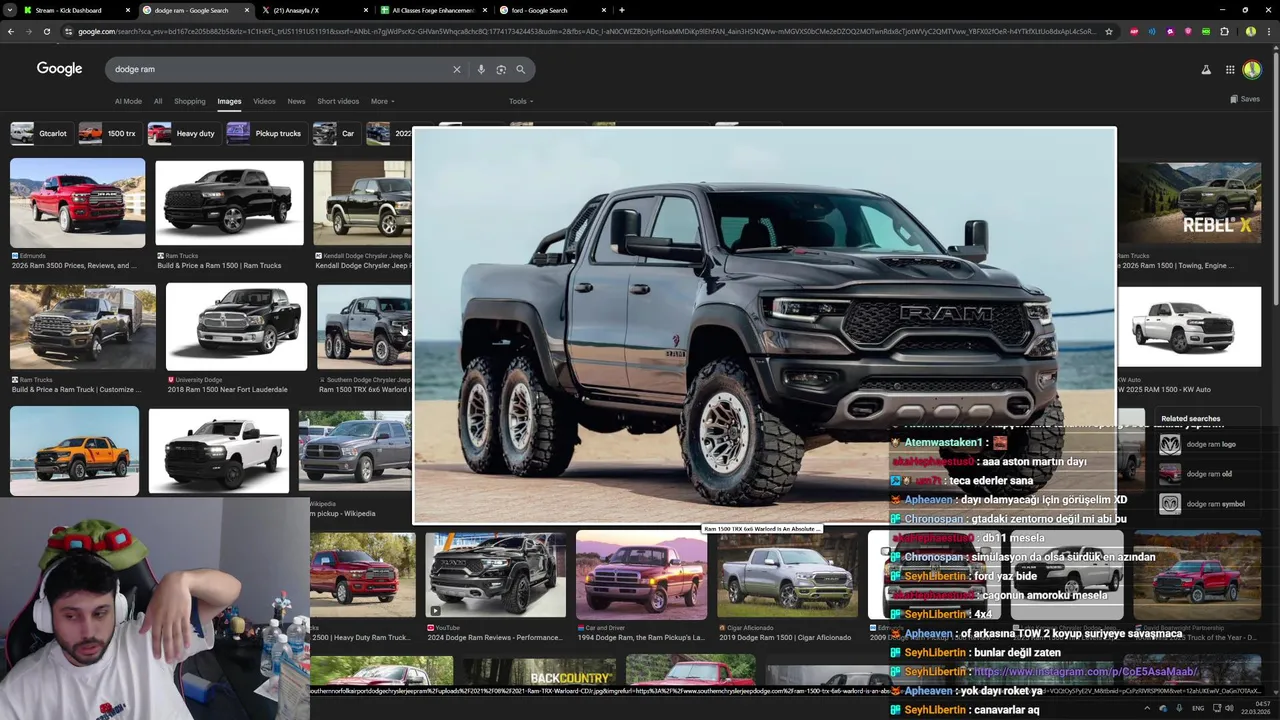The image size is (1280, 720).
Task: Open browser three-dot menu
Action: (1269, 31)
